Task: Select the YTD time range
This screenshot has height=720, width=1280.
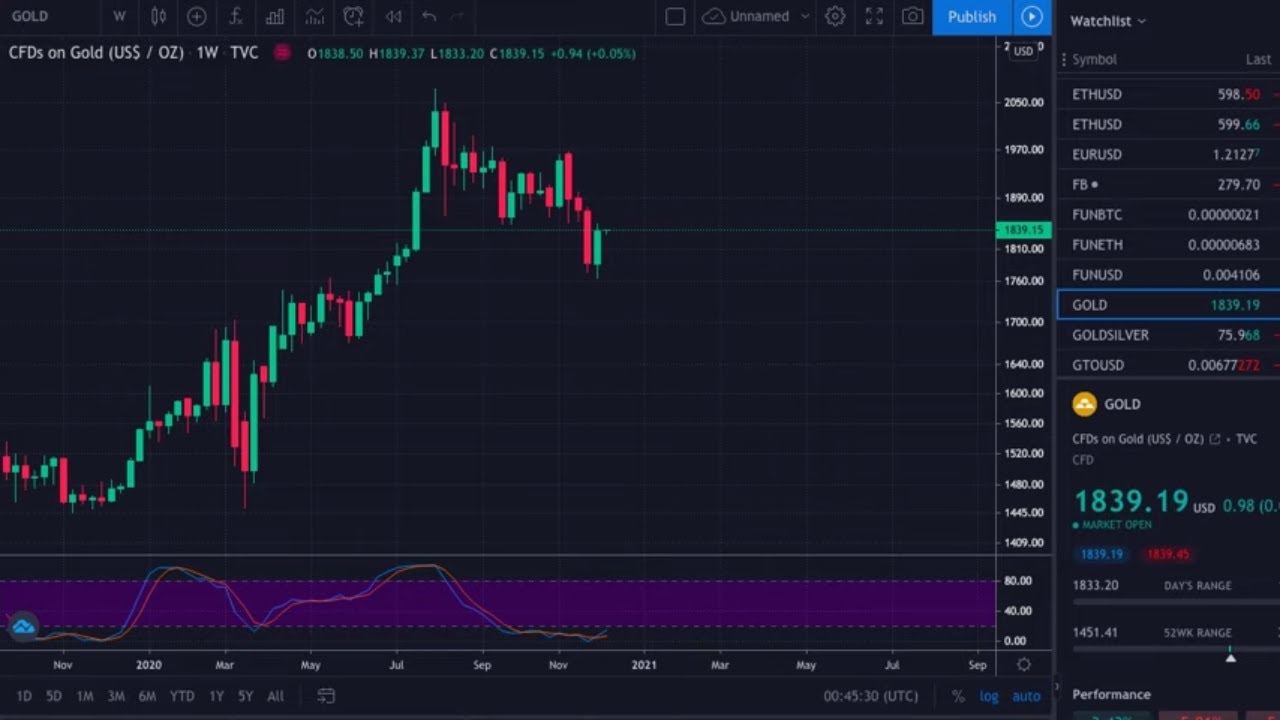Action: pyautogui.click(x=182, y=696)
